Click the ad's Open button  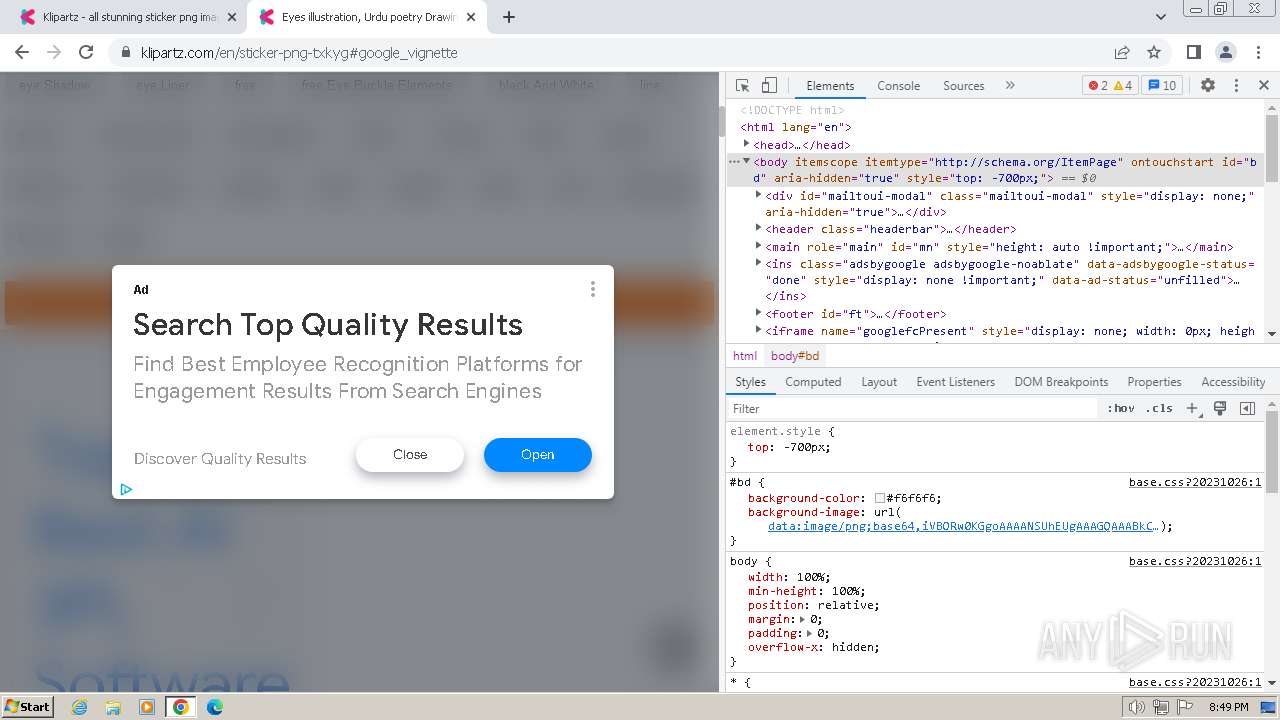point(538,455)
